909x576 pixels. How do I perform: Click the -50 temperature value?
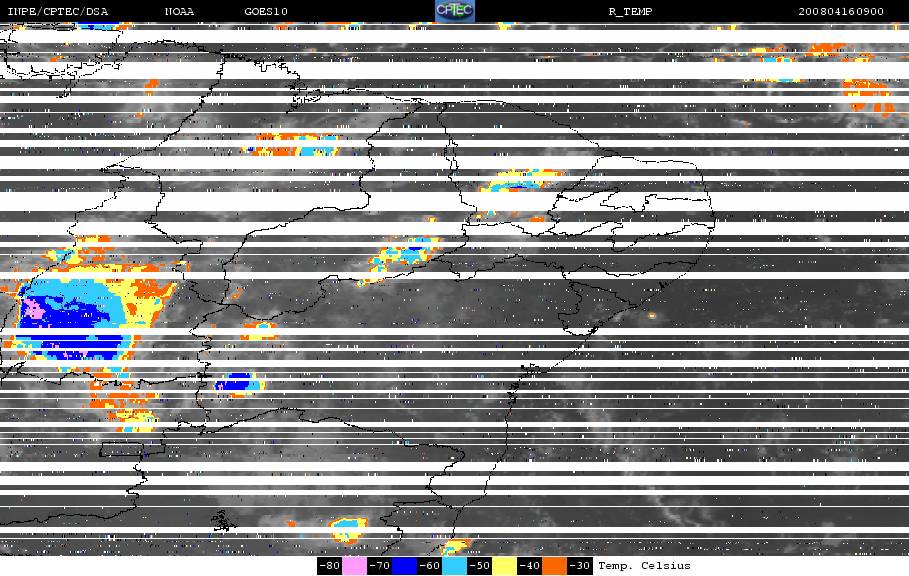(479, 566)
